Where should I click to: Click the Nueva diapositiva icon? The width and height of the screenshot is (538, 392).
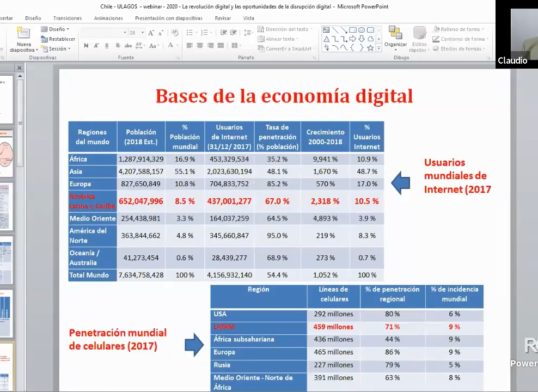(23, 34)
